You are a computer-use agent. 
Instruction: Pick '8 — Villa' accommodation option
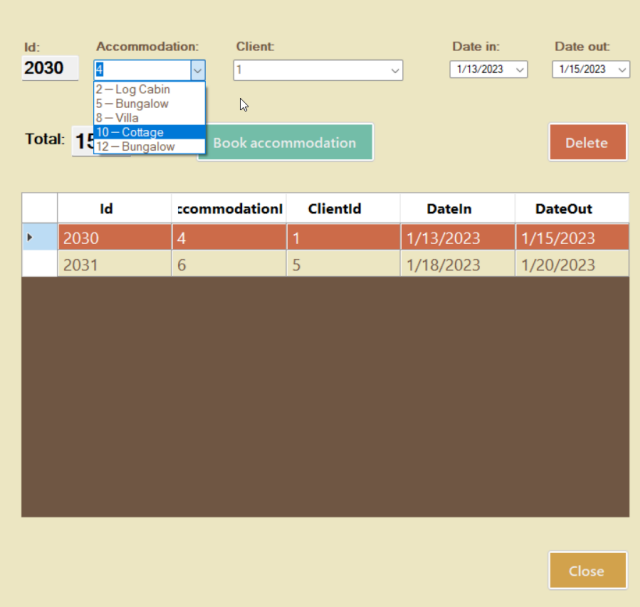point(149,118)
